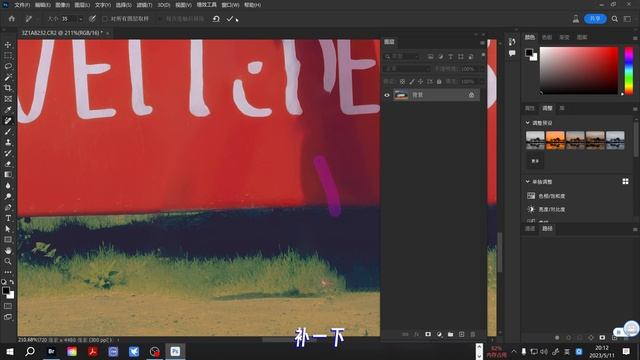Toggle lock image pixels brush icon

[411, 82]
